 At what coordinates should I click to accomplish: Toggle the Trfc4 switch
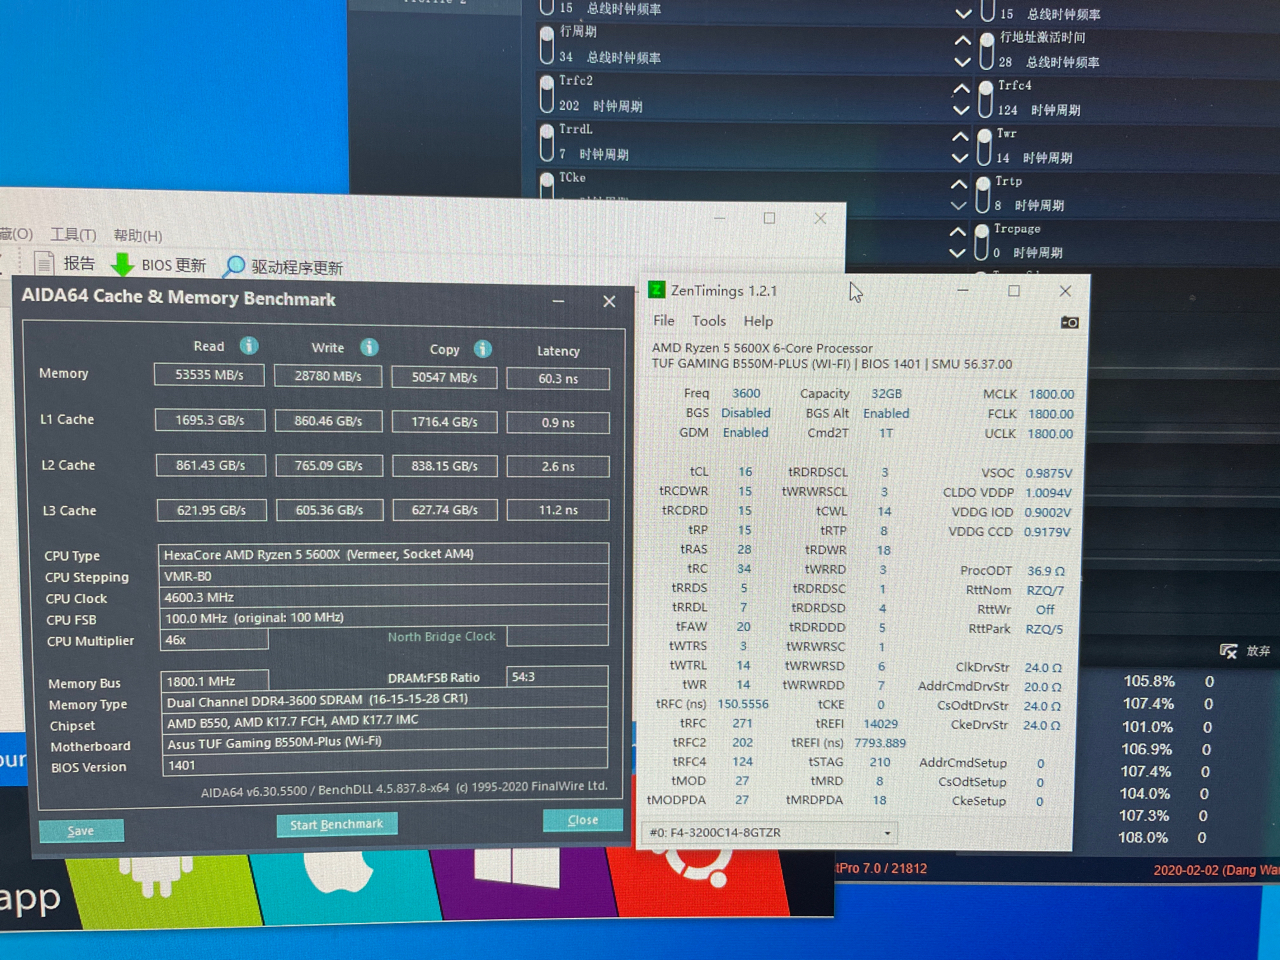985,98
